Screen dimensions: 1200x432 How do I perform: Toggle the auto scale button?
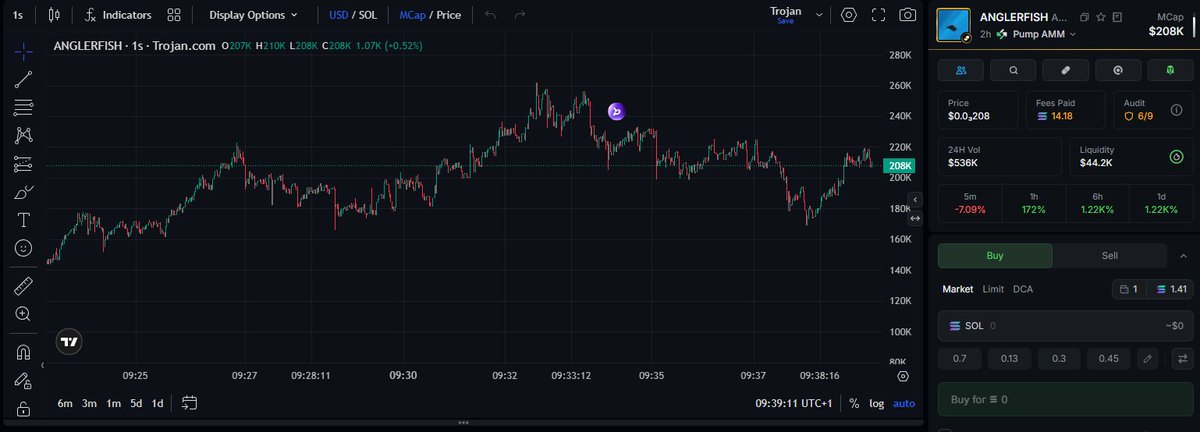[x=904, y=403]
